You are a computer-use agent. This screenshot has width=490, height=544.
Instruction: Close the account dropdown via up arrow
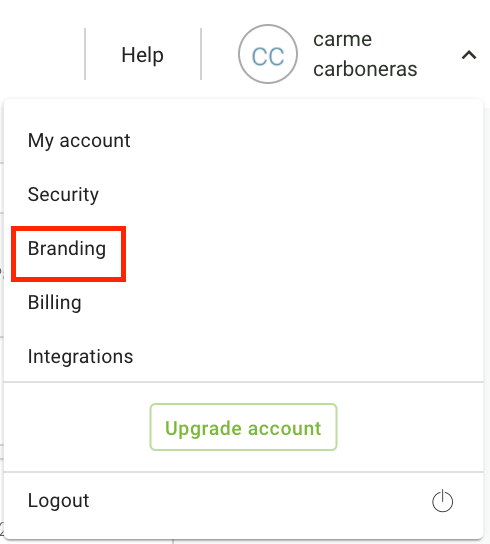469,55
